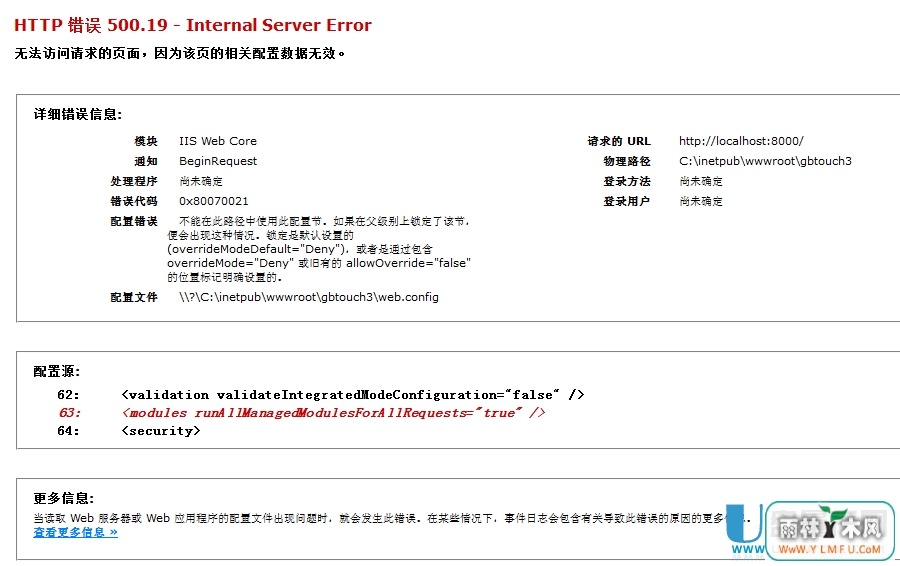Viewport: 900px width, 566px height.
Task: Select the error code 0x80070021
Action: [214, 201]
